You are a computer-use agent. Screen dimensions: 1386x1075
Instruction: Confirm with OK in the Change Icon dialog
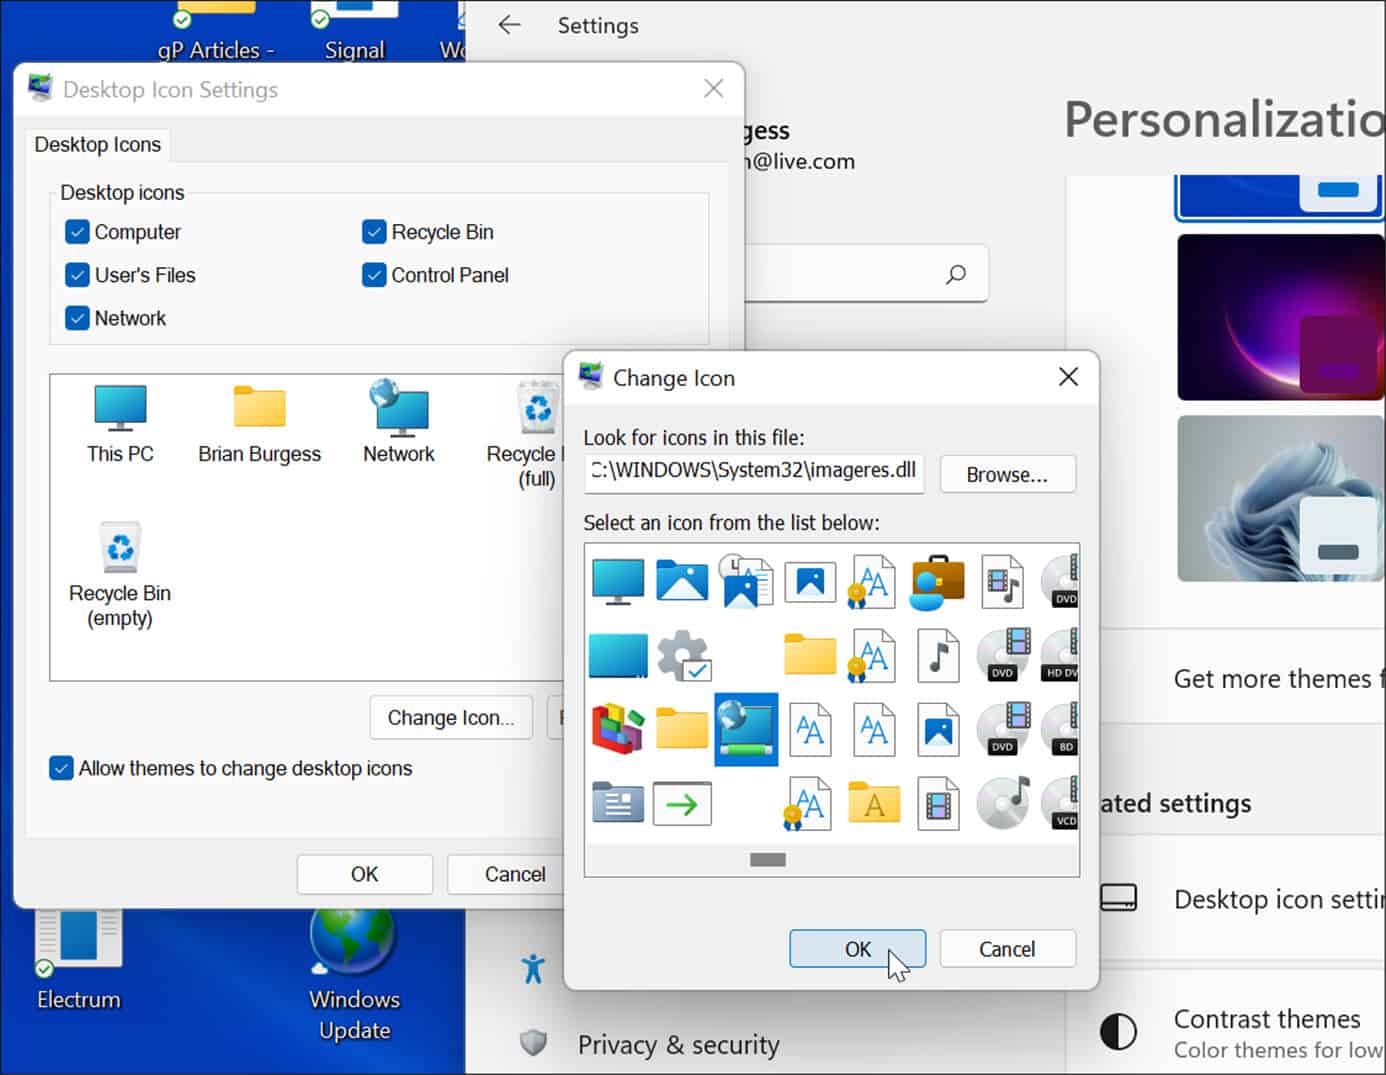857,948
